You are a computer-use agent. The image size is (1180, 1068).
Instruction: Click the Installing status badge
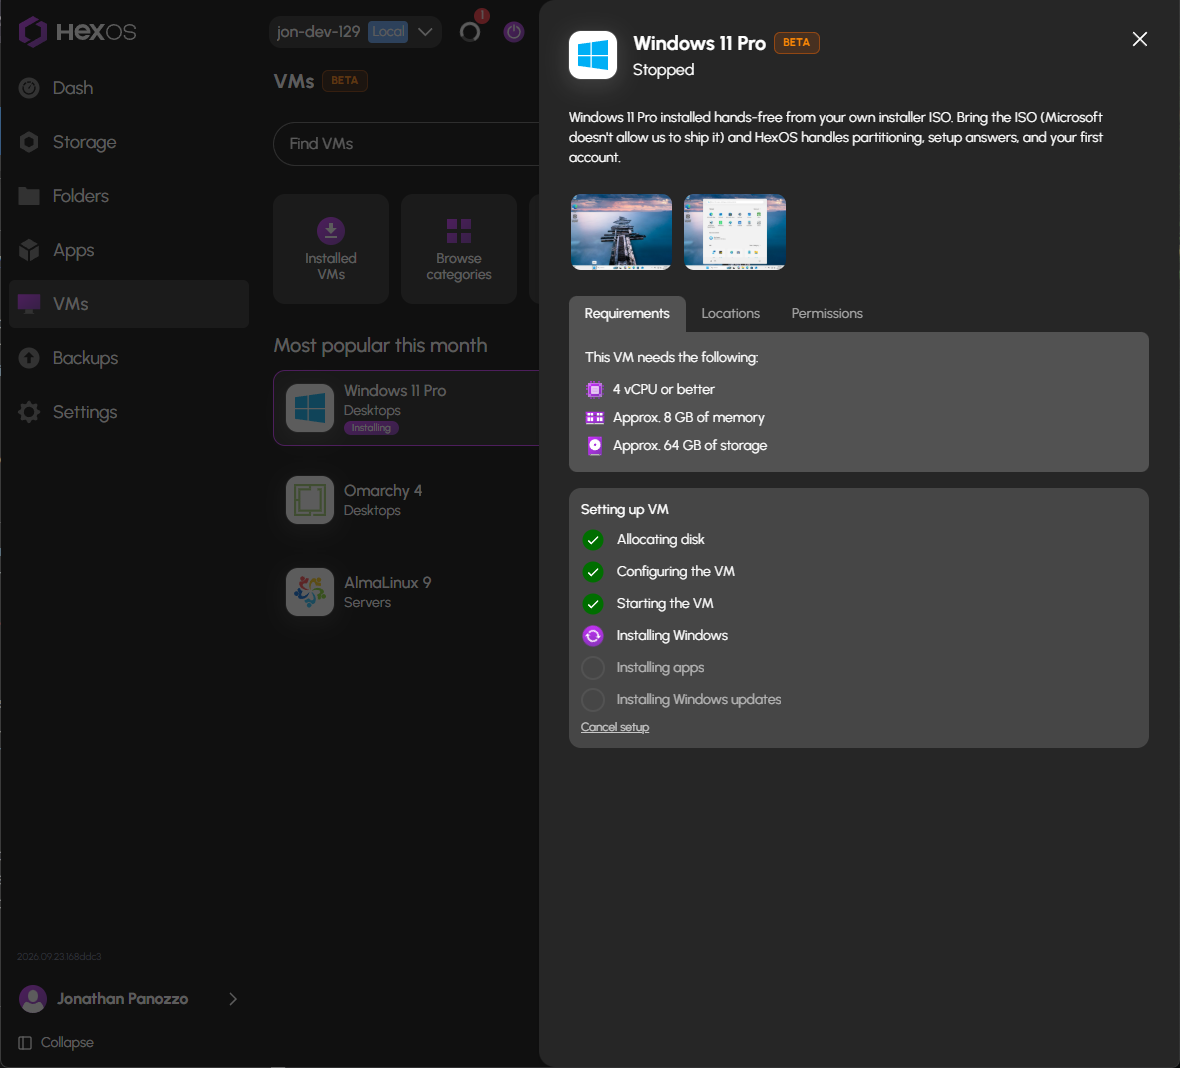point(371,428)
